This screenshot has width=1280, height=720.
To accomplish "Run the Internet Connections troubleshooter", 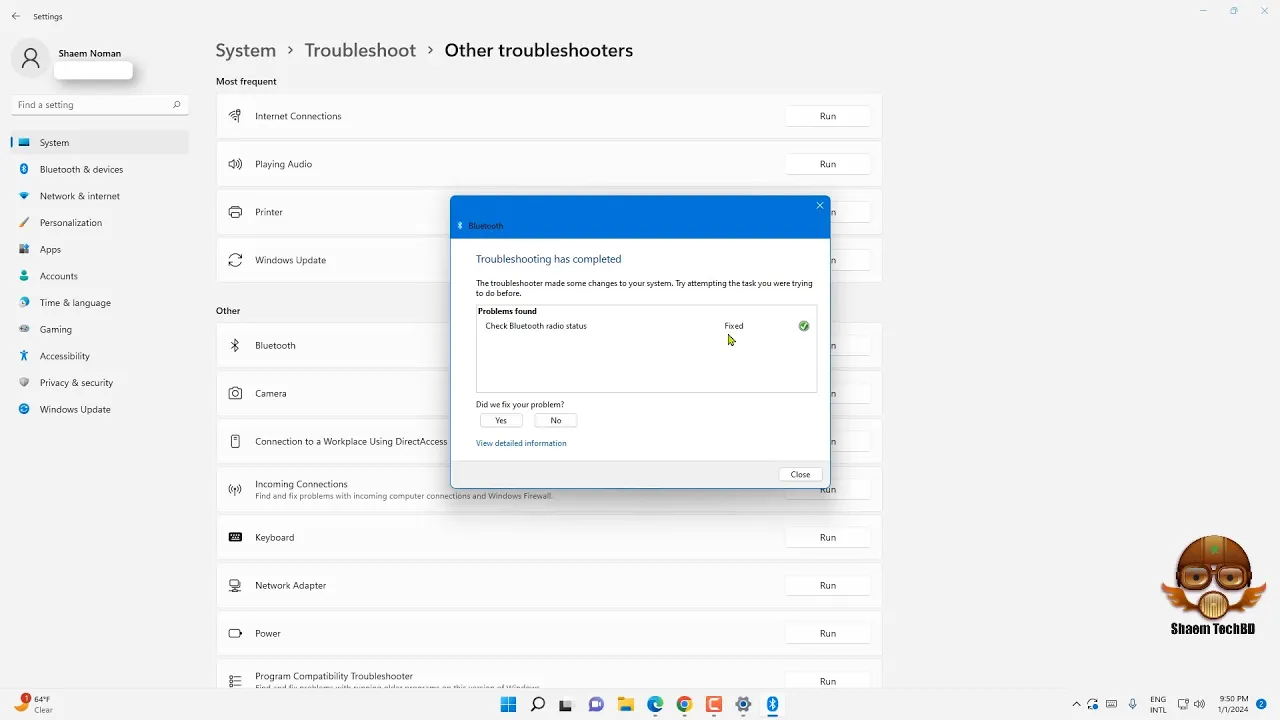I will pos(828,116).
